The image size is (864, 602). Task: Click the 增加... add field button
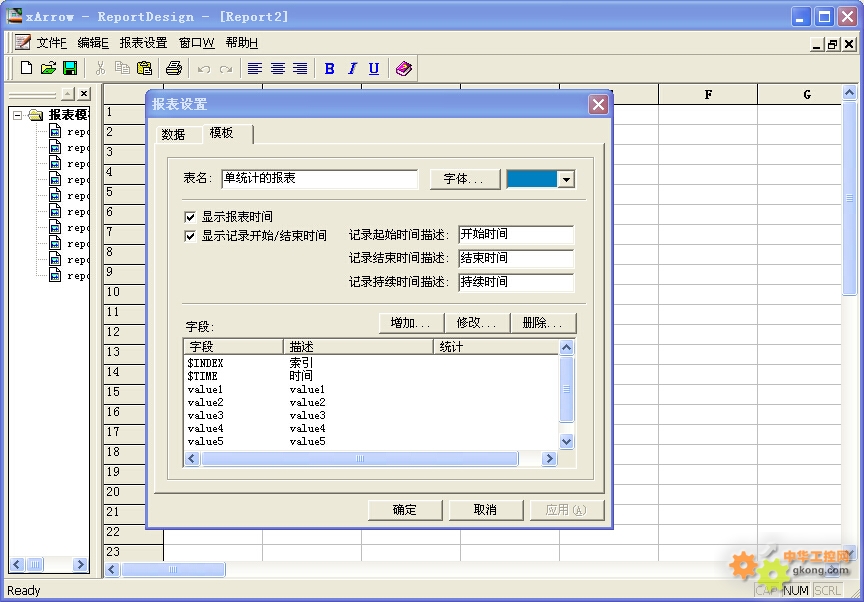[x=410, y=323]
